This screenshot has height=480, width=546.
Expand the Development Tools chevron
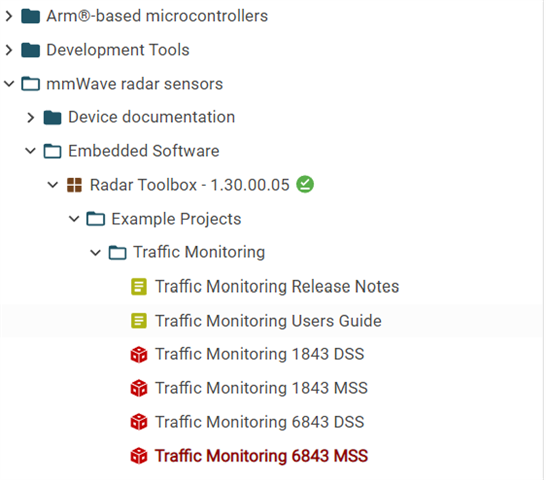click(9, 50)
